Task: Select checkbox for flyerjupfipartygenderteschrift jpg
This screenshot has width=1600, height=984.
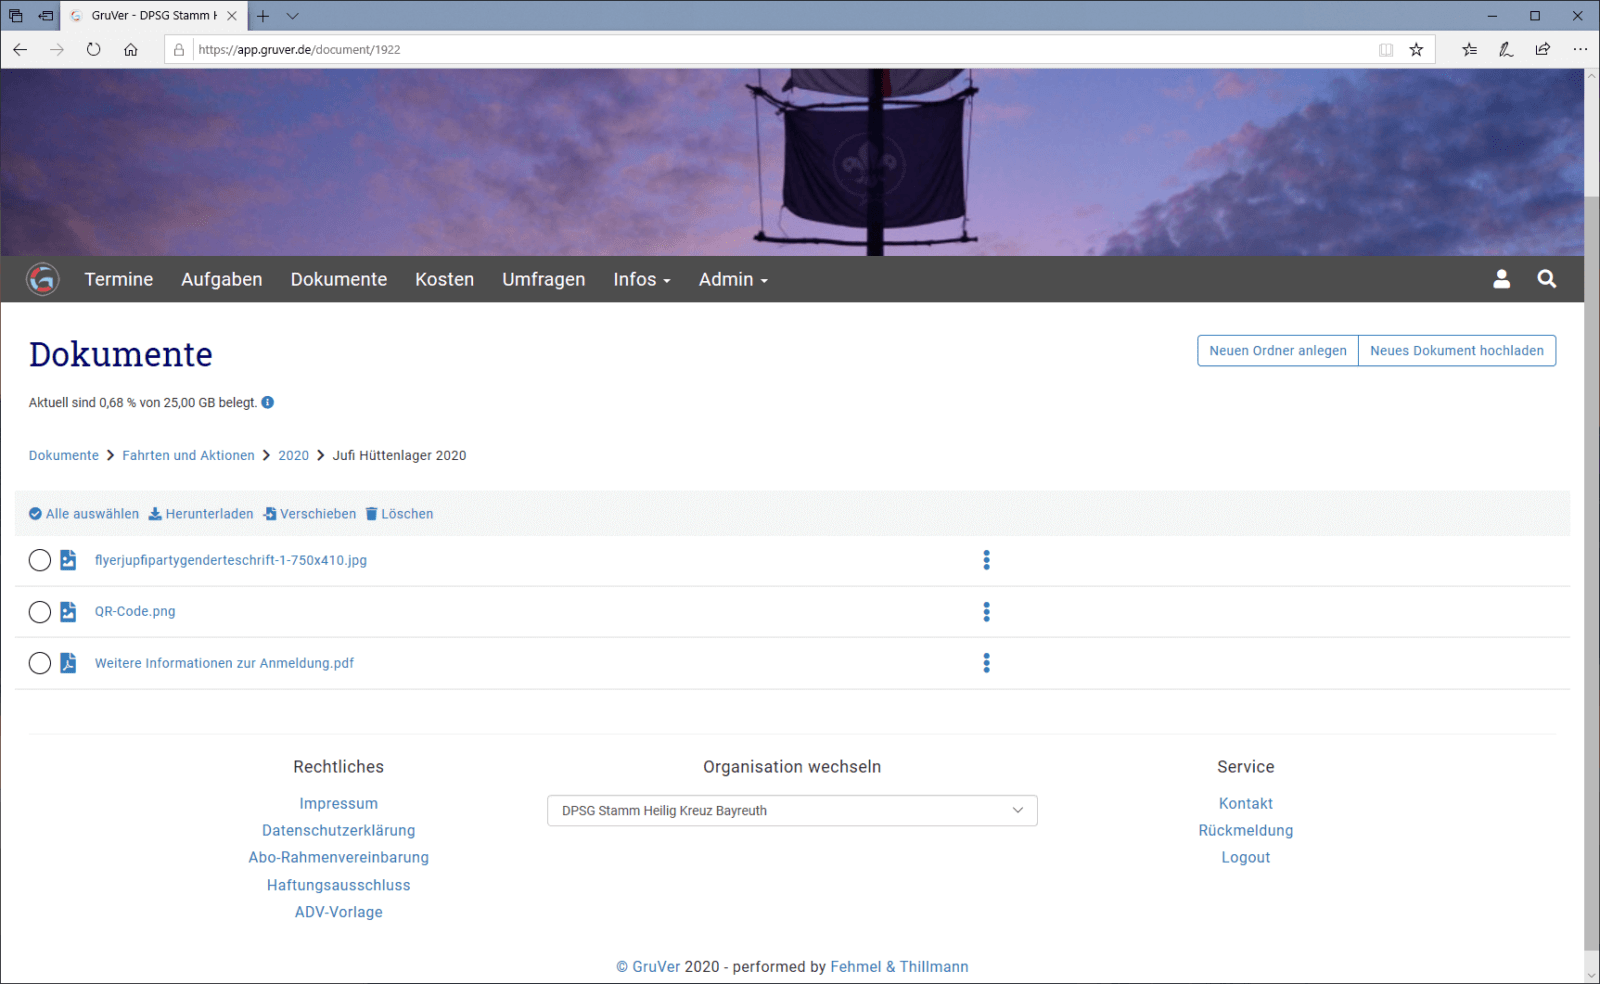Action: point(40,560)
